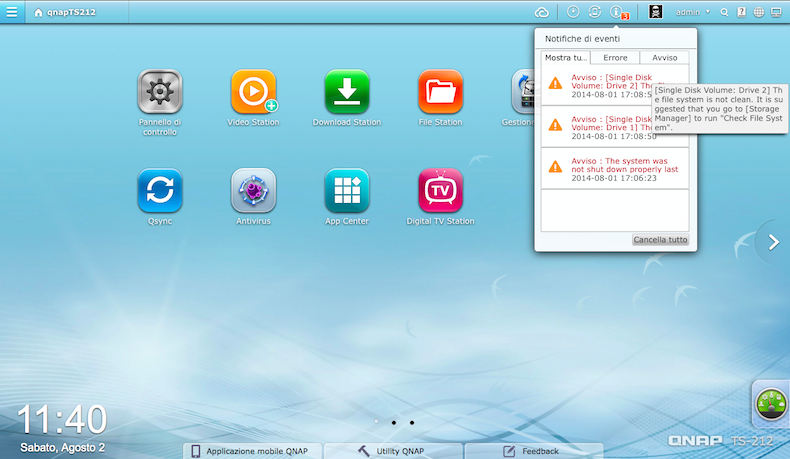
Task: Open Applicazione mobile QNAP link
Action: (252, 451)
